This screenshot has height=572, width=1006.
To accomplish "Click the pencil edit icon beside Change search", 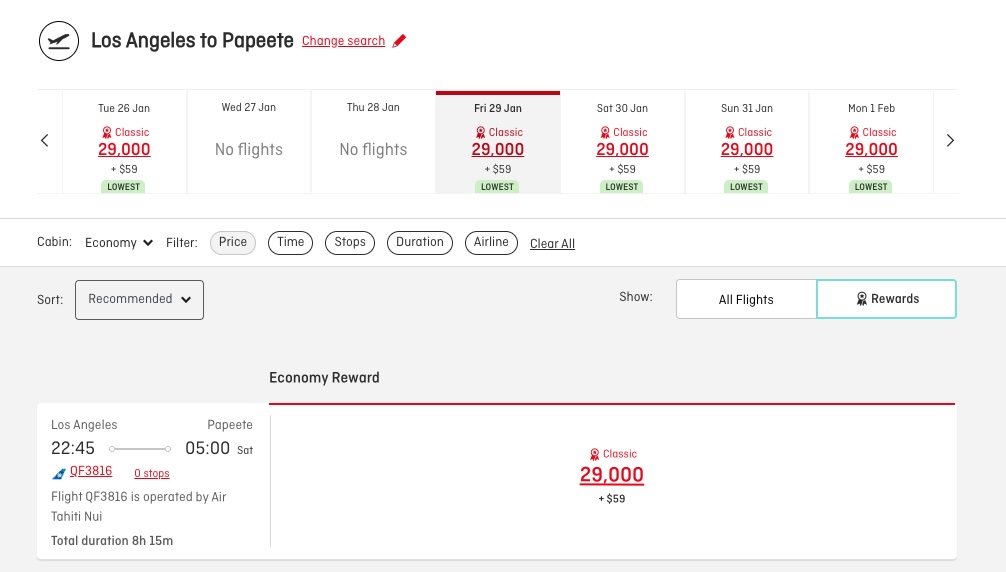I will tap(399, 41).
